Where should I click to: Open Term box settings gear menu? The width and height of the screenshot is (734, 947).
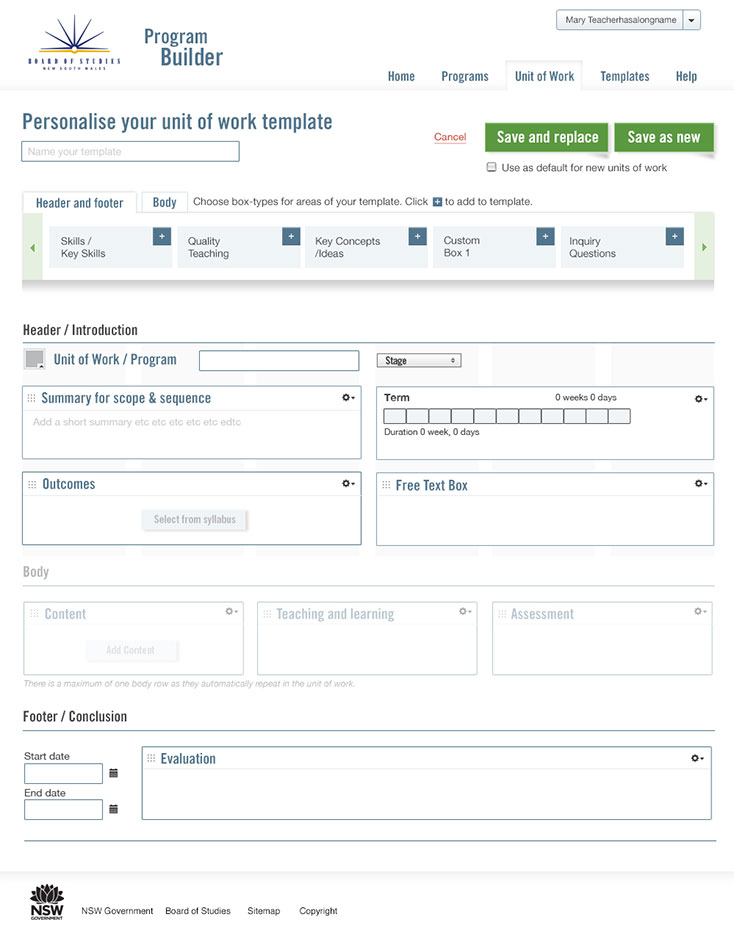[701, 399]
